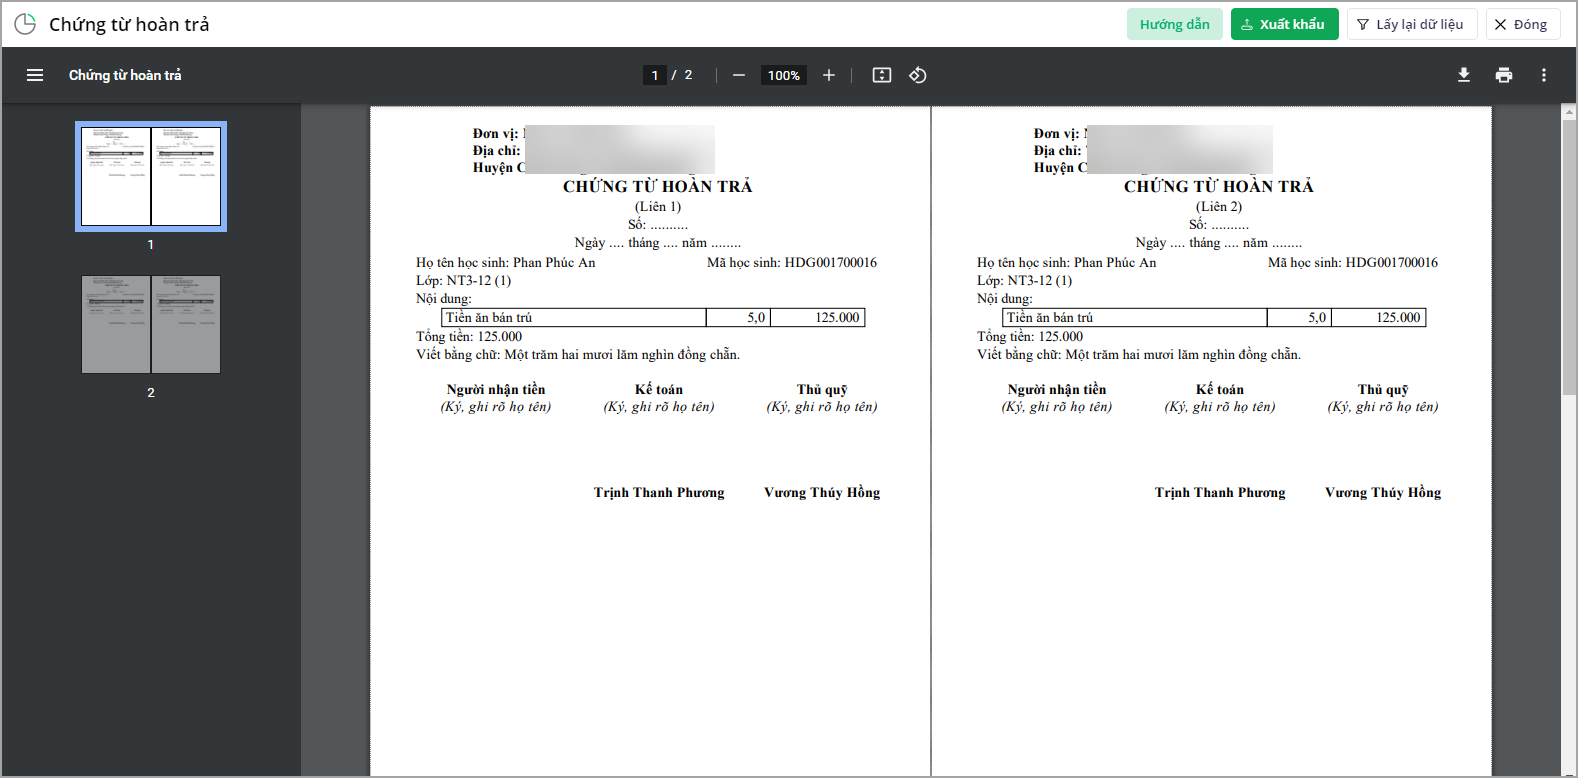The width and height of the screenshot is (1578, 778).
Task: Download the PDF document
Action: 1464,75
